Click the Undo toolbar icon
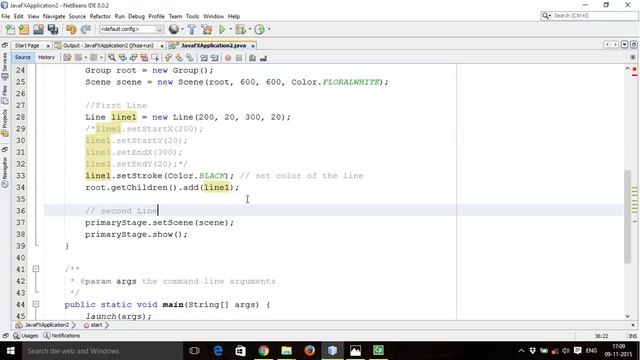This screenshot has width=640, height=360. (71, 29)
